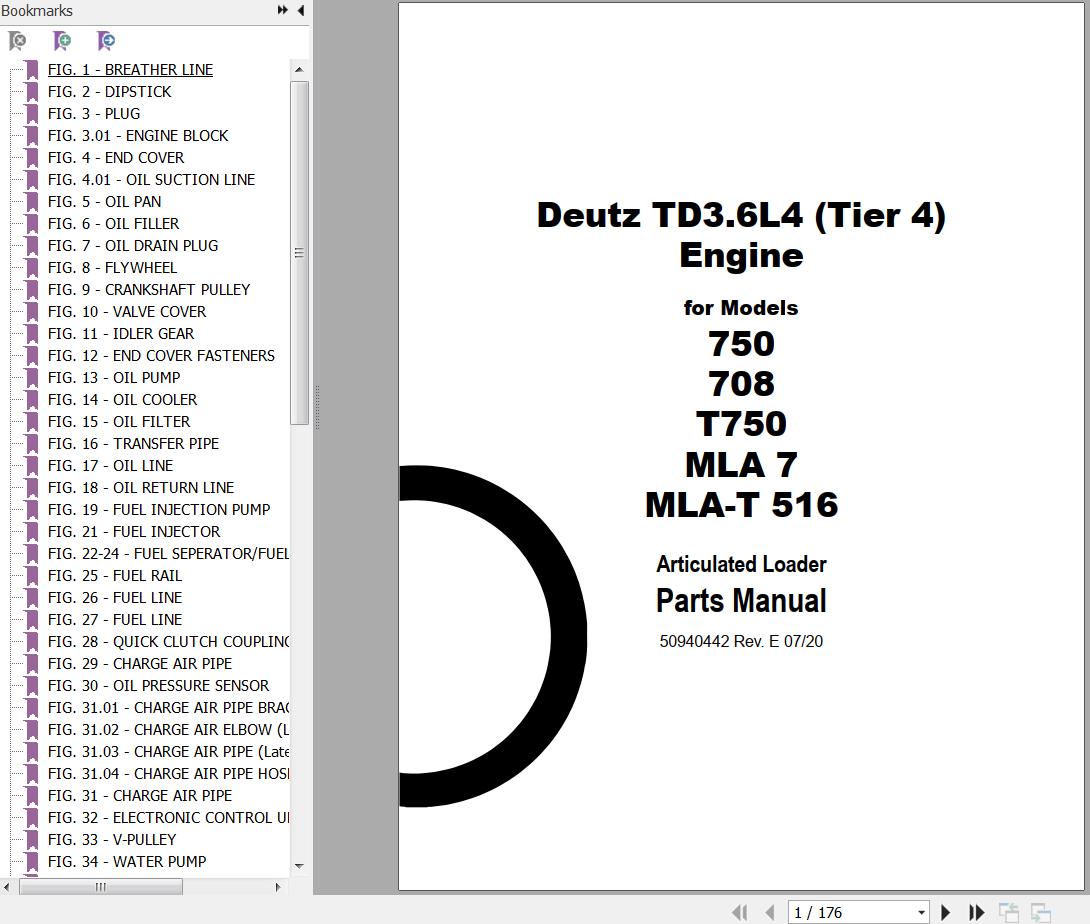Jump to FIG. 25 - FUEL RAIL
1090x924 pixels.
[x=115, y=576]
